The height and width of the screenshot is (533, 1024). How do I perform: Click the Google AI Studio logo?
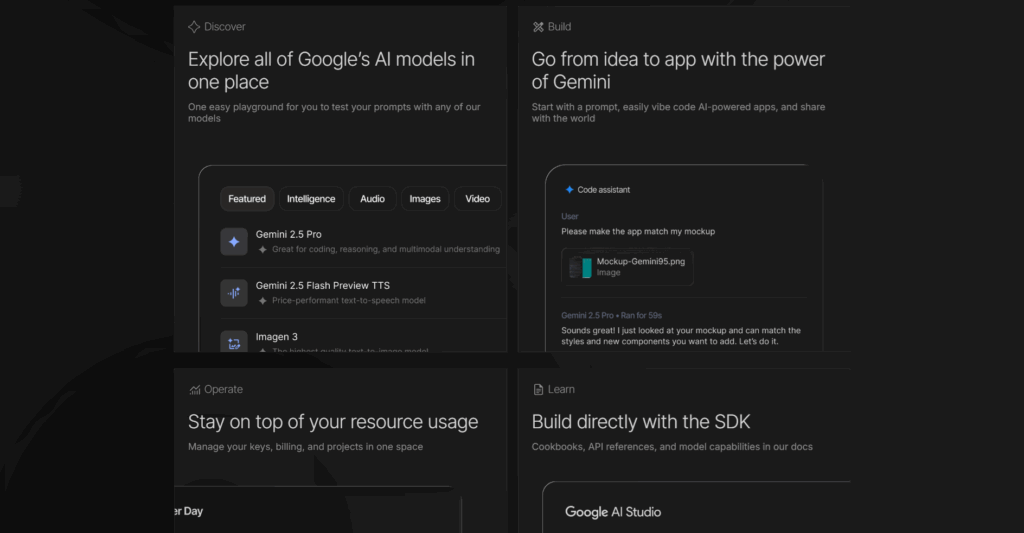point(613,512)
